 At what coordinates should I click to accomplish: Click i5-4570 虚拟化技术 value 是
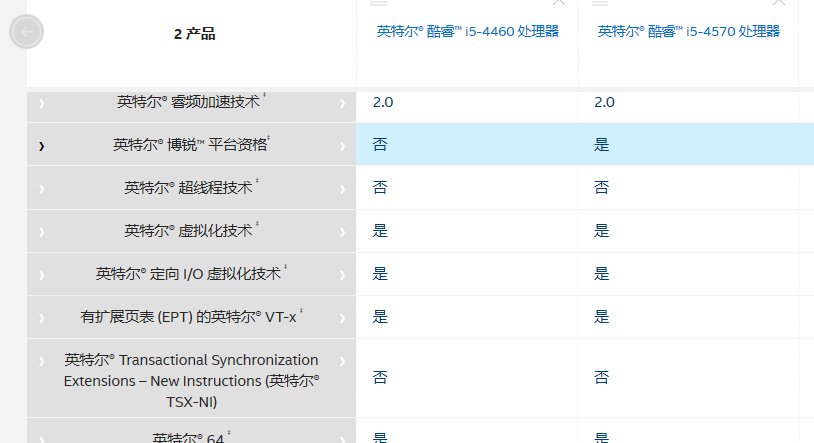pyautogui.click(x=602, y=231)
